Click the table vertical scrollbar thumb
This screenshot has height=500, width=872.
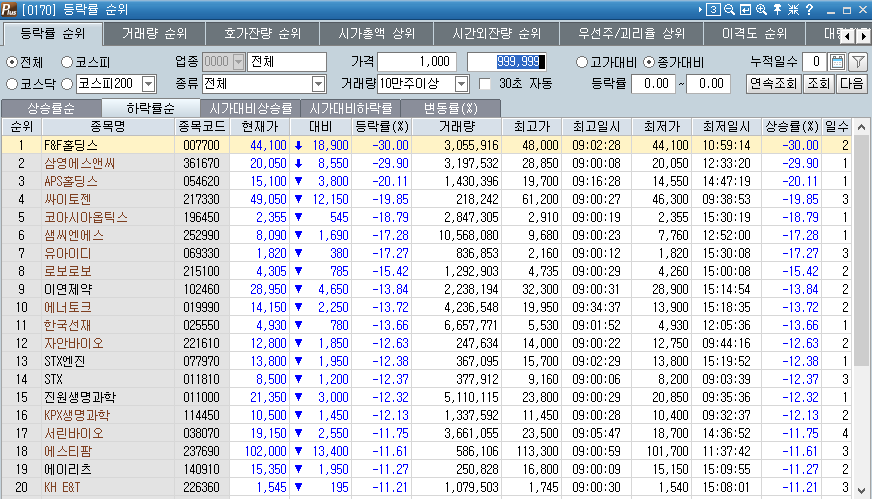point(861,250)
